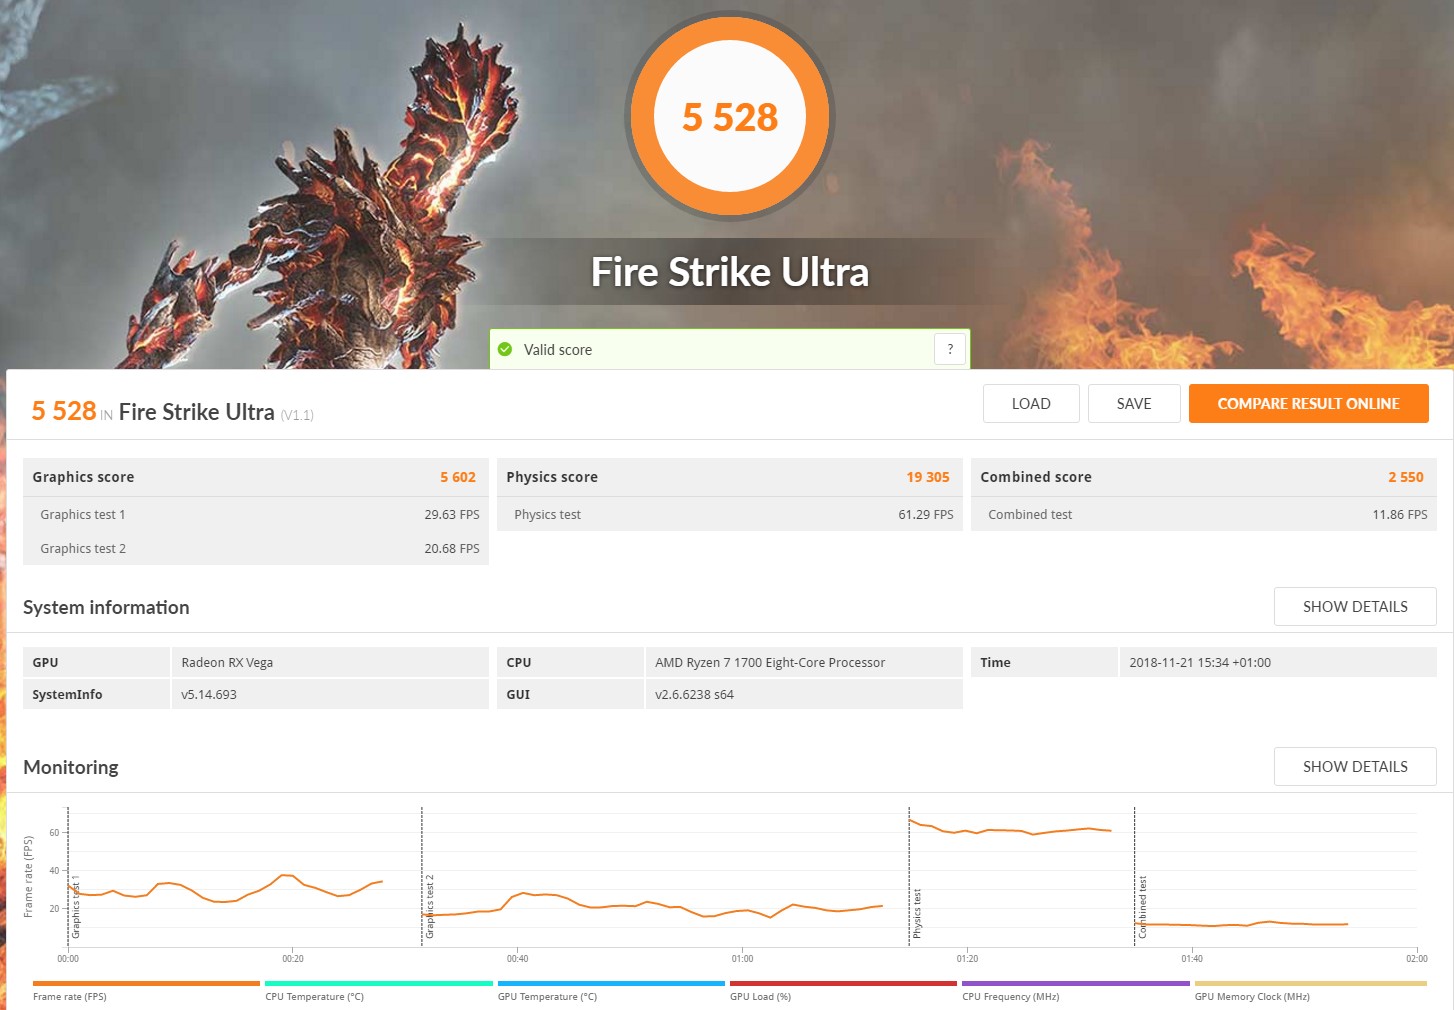Click the Graphics score heading
Image resolution: width=1454 pixels, height=1010 pixels.
[83, 477]
